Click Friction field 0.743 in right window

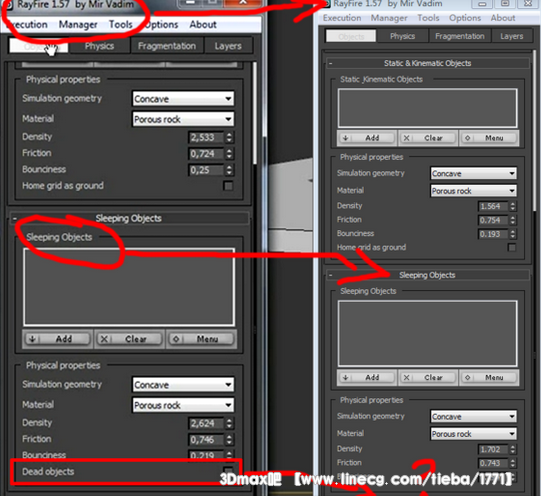[493, 463]
